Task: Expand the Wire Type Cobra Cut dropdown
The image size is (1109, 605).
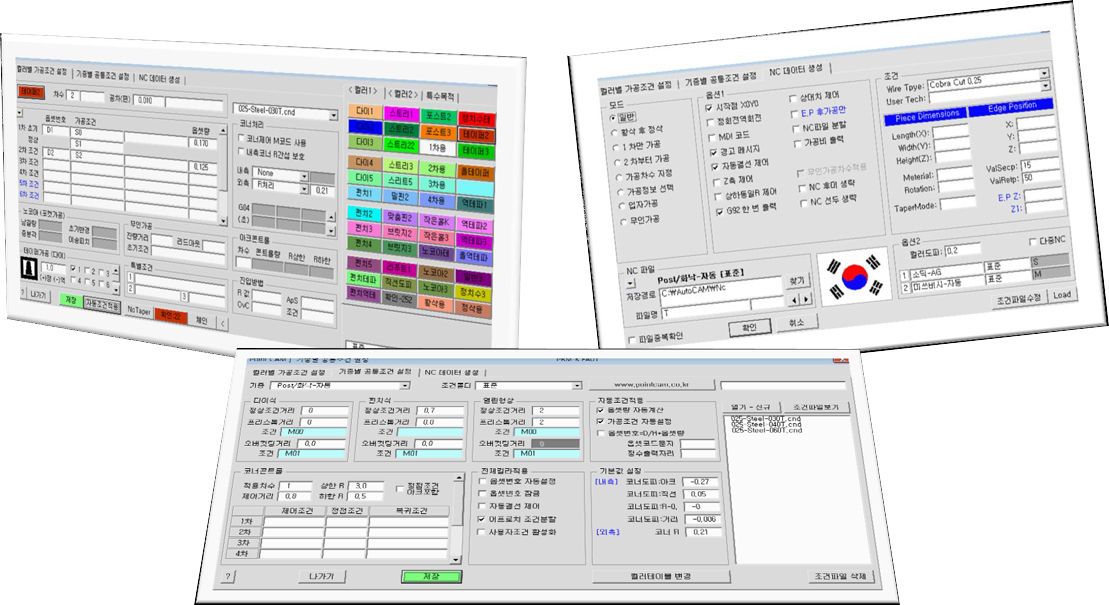Action: click(1044, 73)
